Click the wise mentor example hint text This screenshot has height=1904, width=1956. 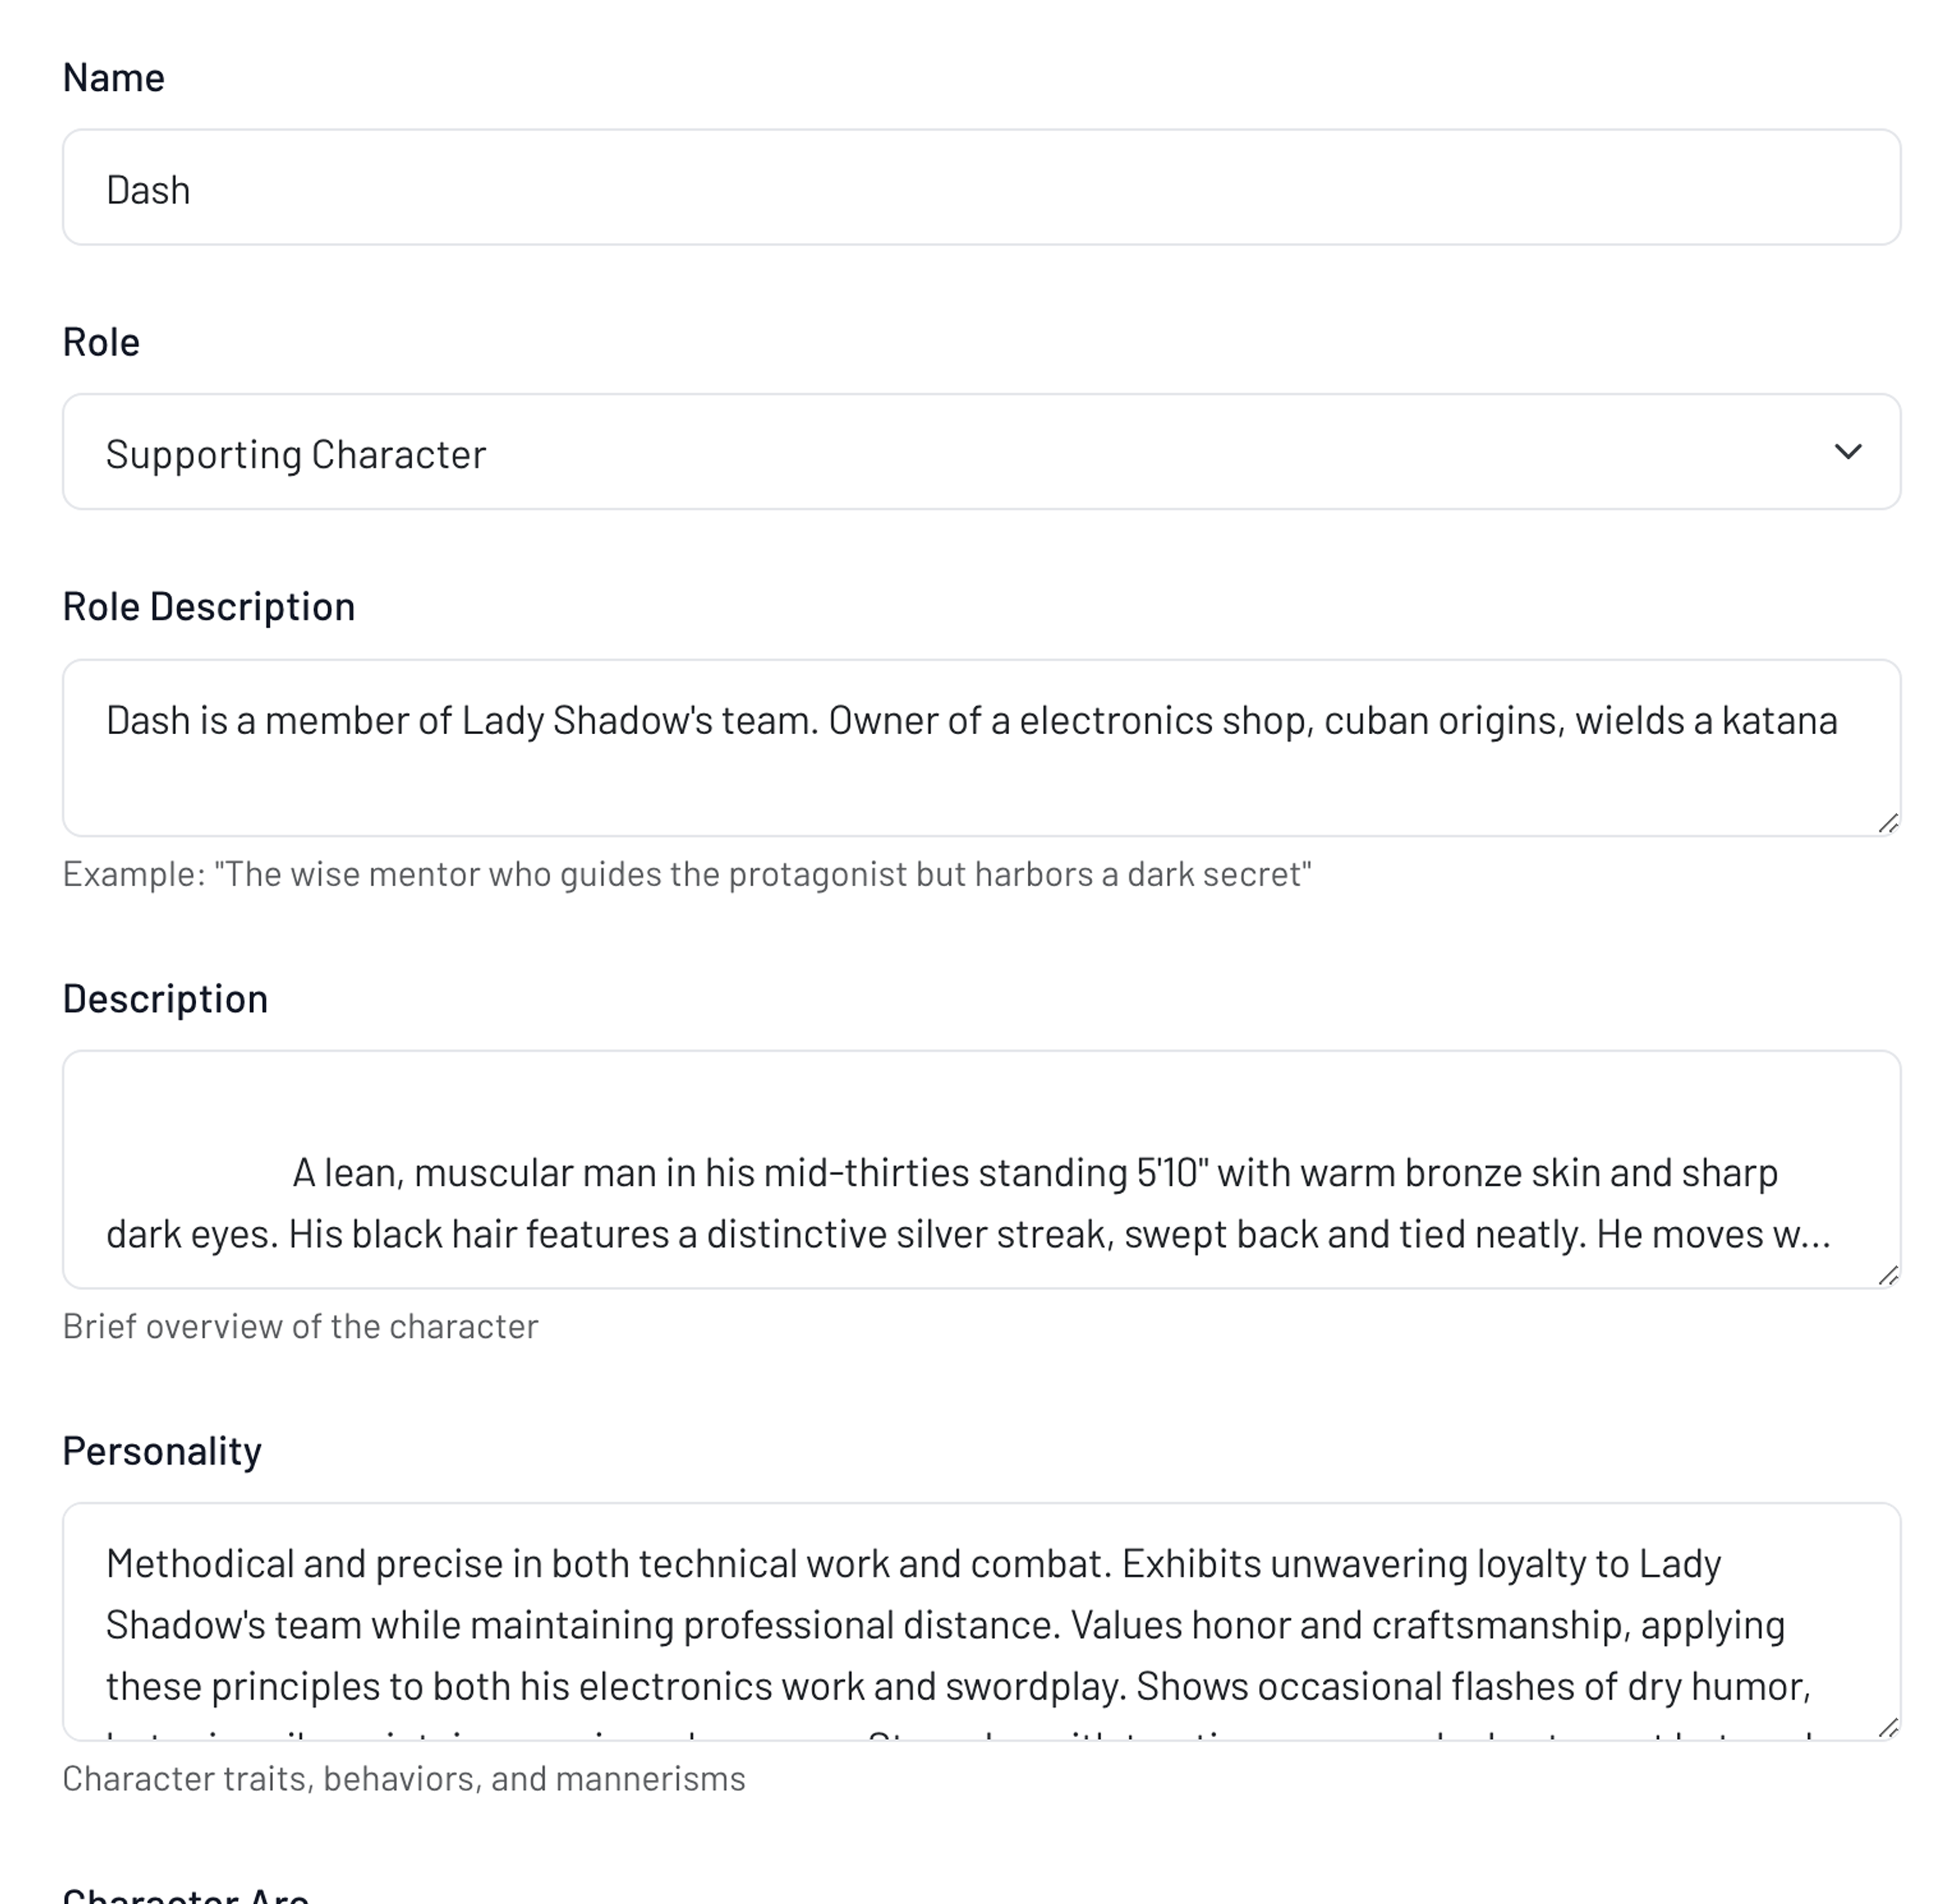[x=686, y=874]
